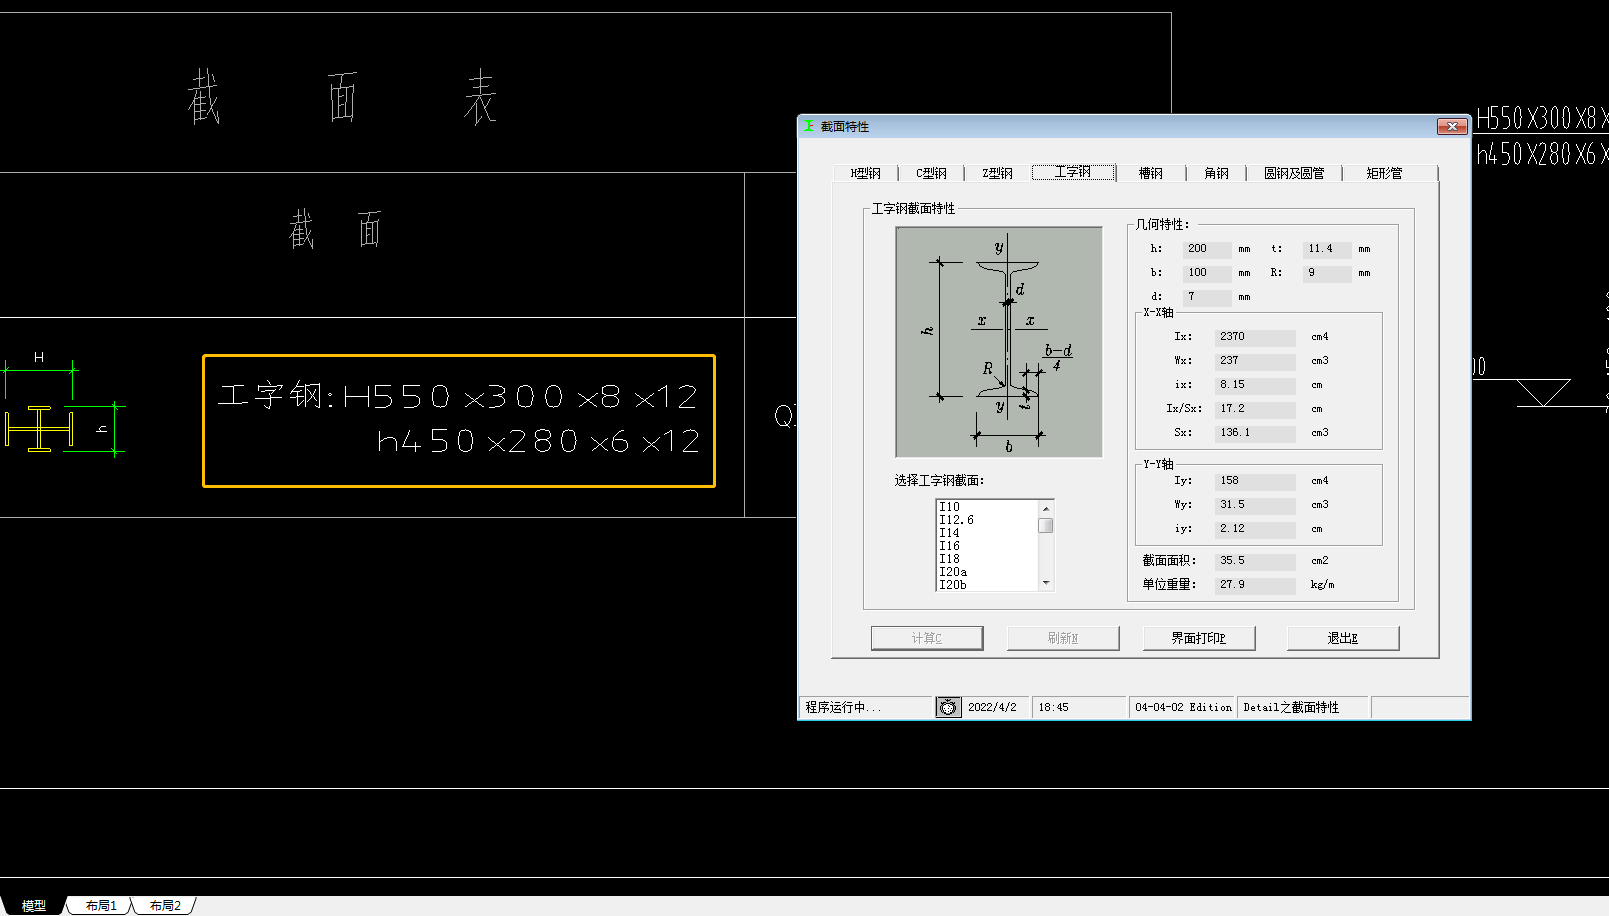This screenshot has height=916, width=1609.
Task: Open the 槽钢 tab
Action: 1151,173
